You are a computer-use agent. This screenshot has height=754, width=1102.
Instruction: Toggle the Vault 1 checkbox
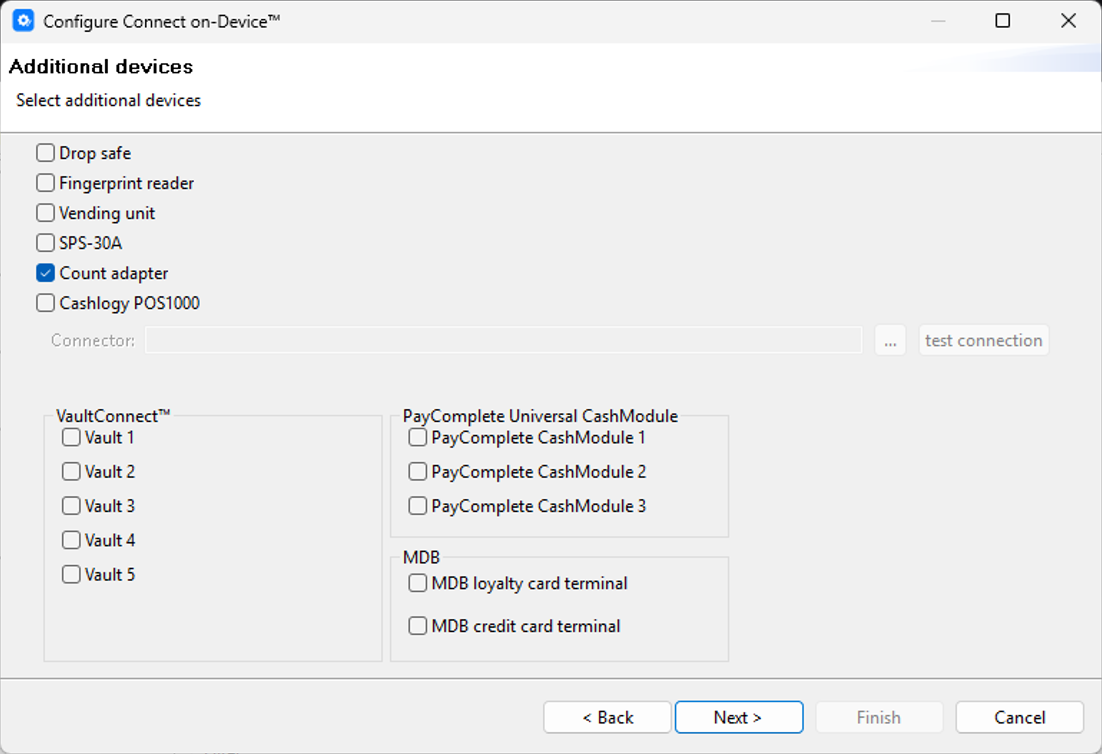[71, 437]
